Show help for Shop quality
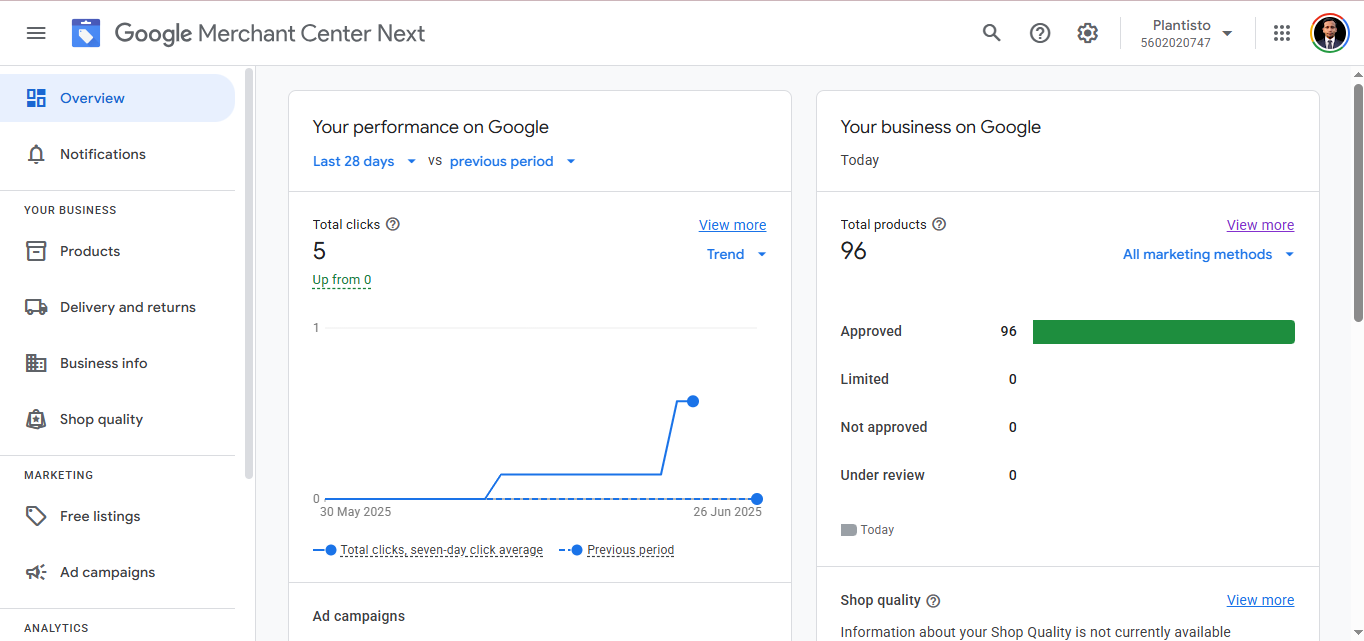The image size is (1364, 641). pyautogui.click(x=933, y=601)
